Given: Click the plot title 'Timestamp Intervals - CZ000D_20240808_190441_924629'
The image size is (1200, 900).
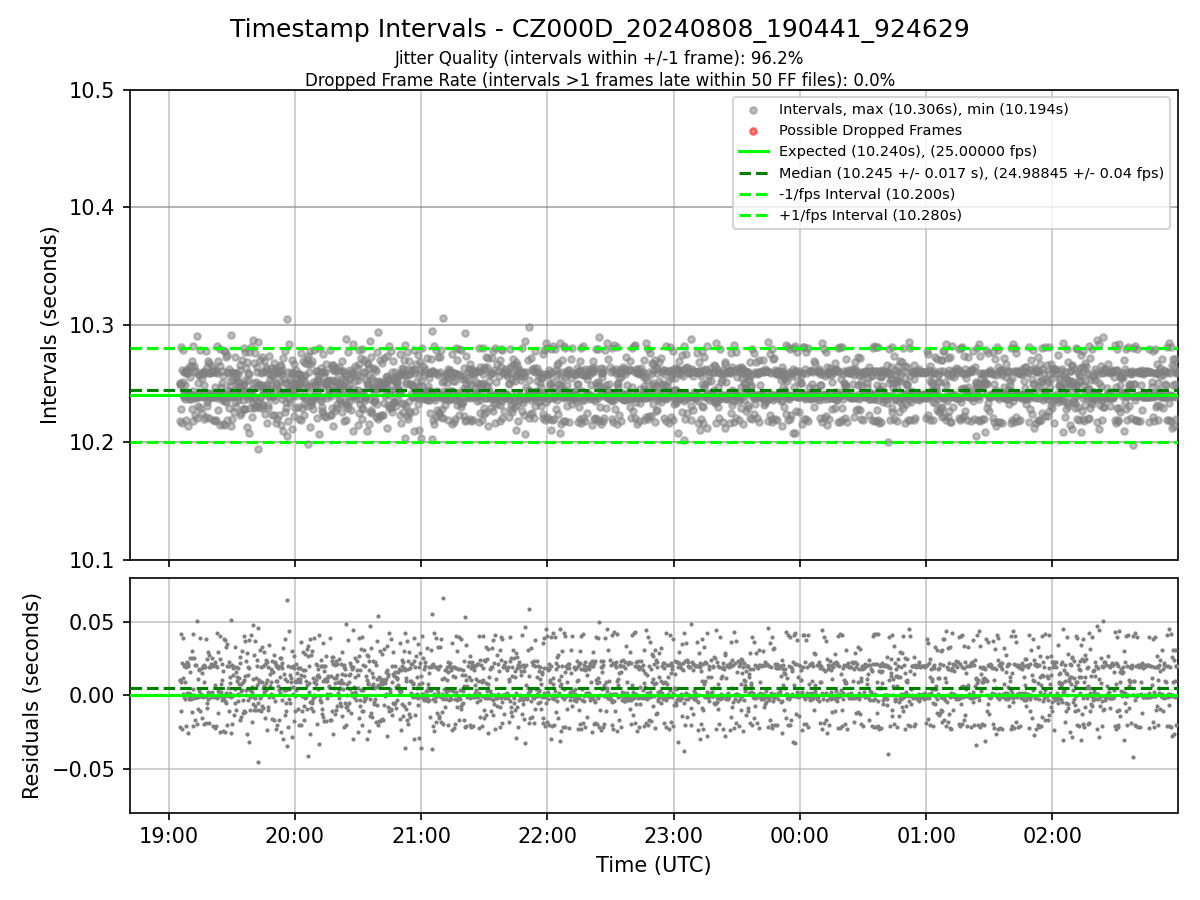Looking at the screenshot, I should coord(599,29).
